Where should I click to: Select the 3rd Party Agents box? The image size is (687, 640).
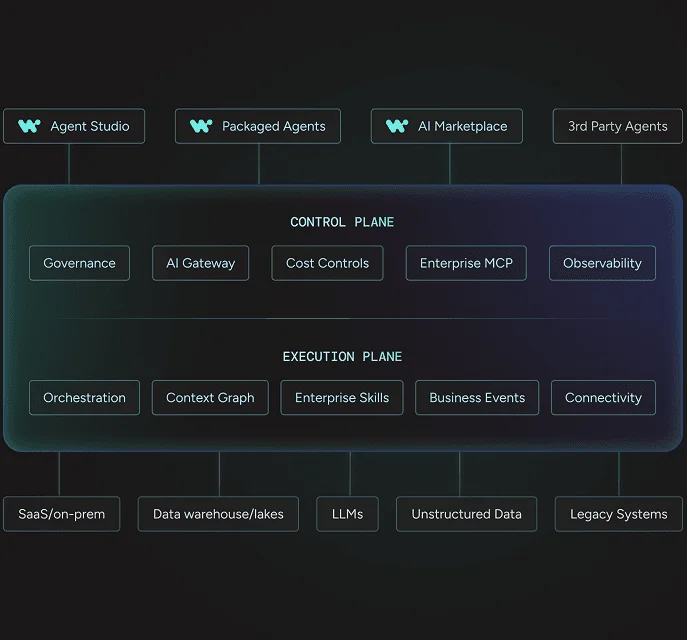point(617,126)
